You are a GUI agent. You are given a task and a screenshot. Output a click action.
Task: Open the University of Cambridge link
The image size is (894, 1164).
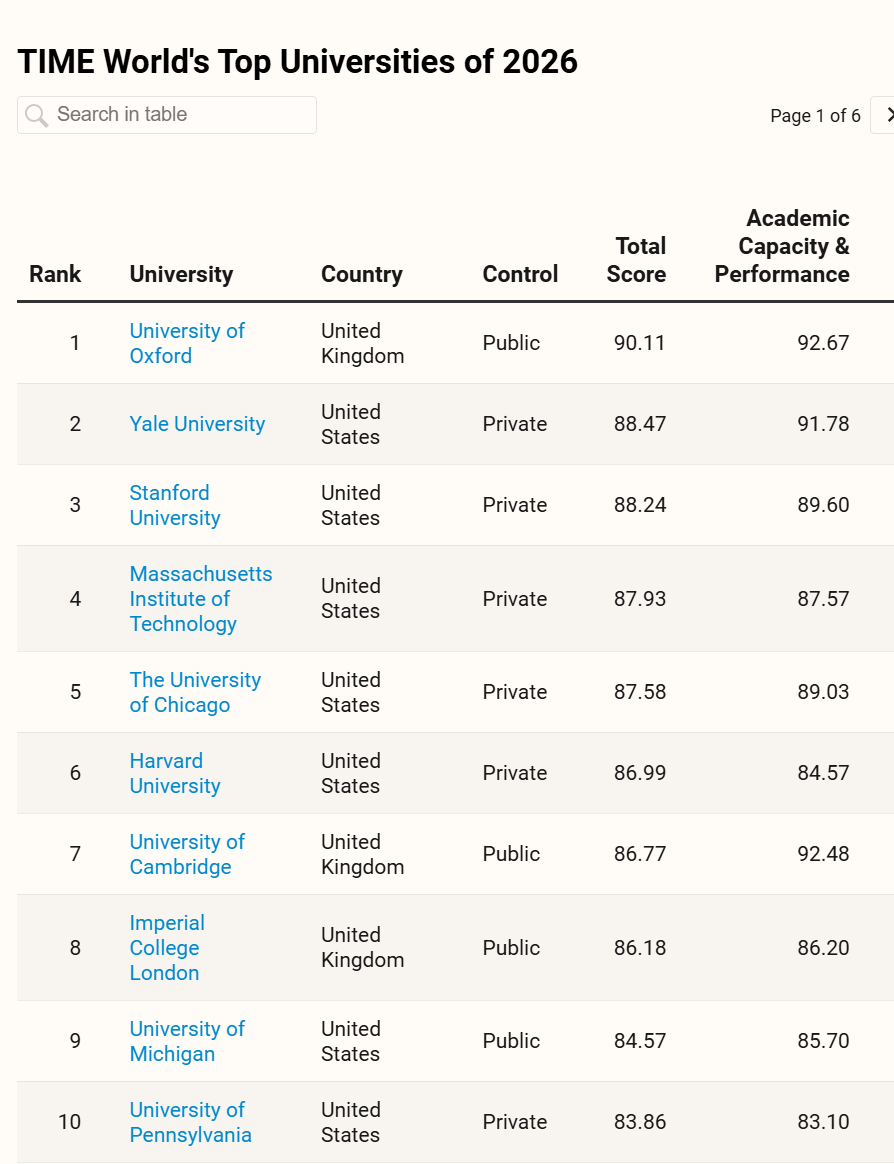tap(187, 854)
